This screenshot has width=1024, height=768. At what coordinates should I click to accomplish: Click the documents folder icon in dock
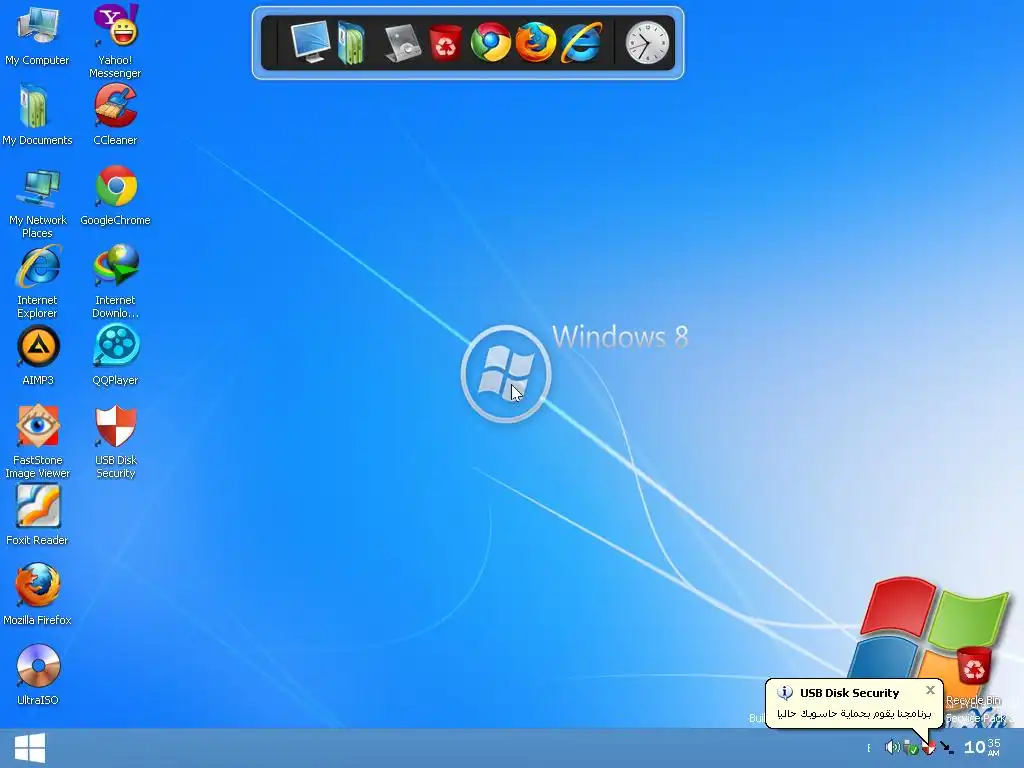351,42
